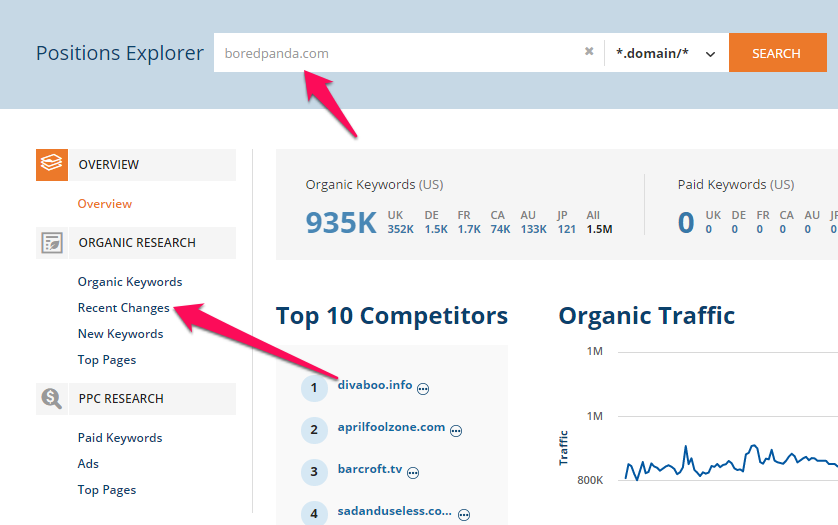The height and width of the screenshot is (525, 838).
Task: Open more options next to divaboo.info
Action: click(423, 389)
